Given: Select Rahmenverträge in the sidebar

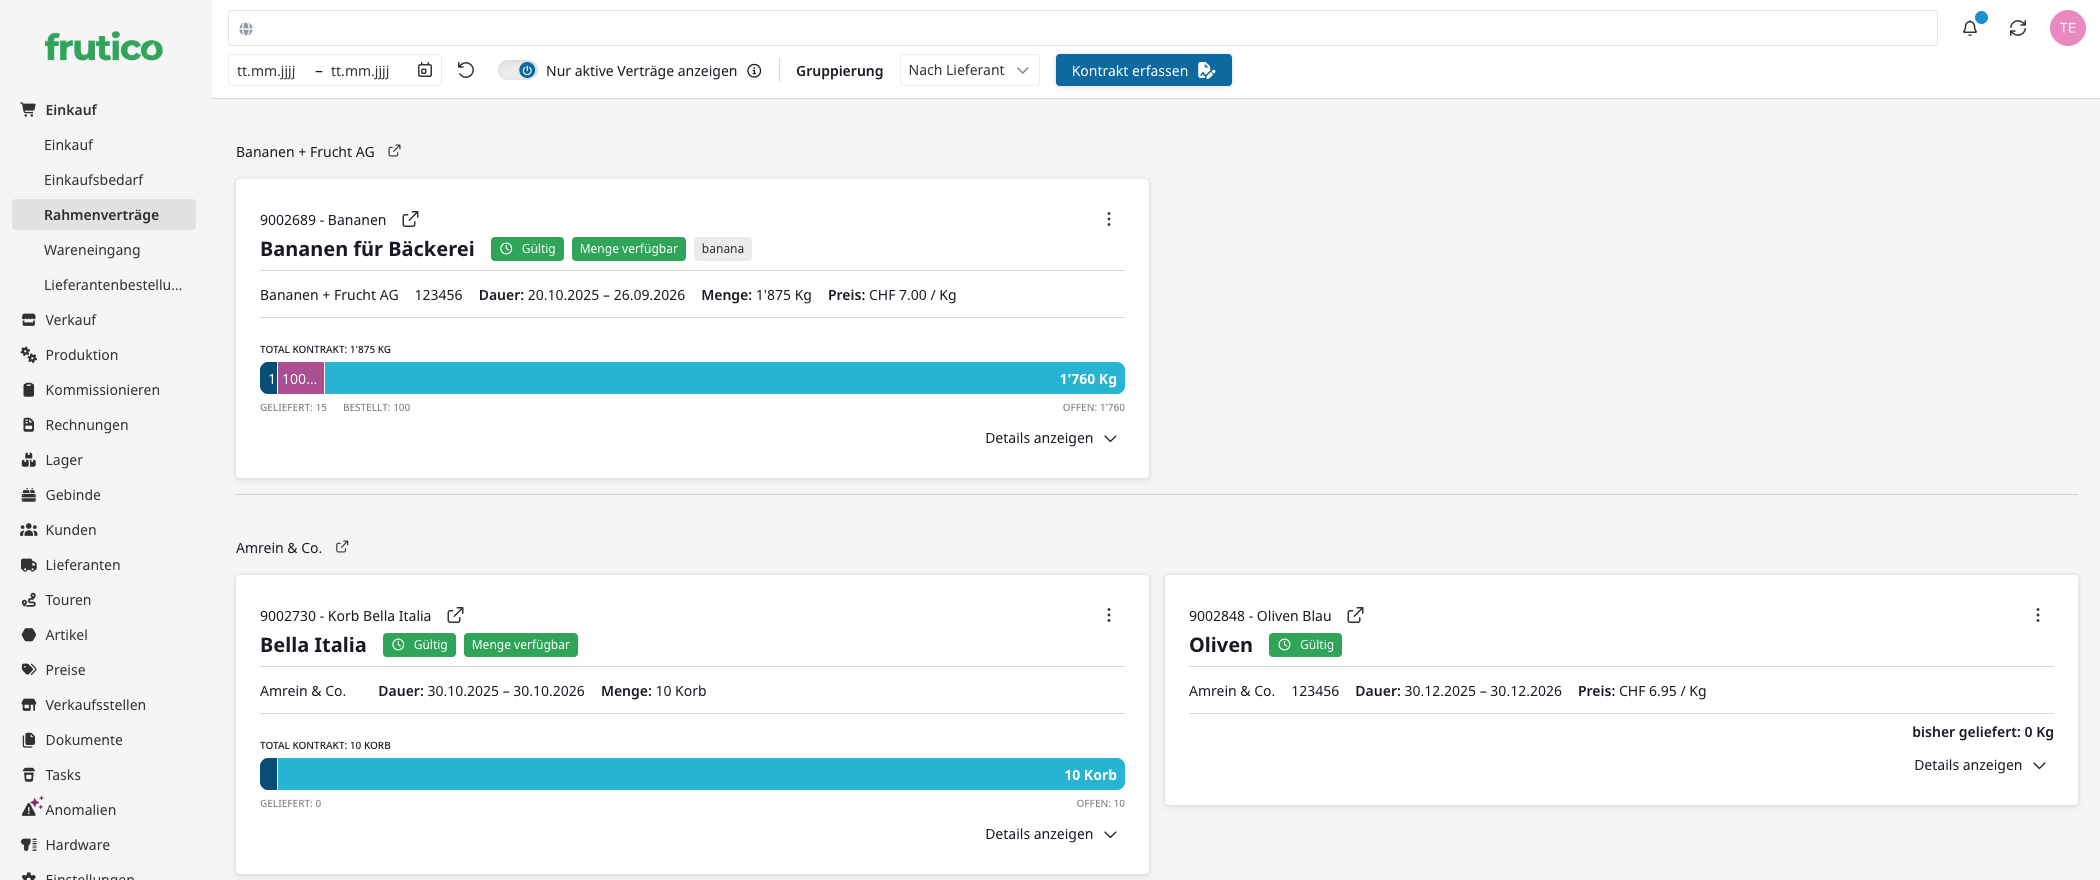Looking at the screenshot, I should [104, 215].
